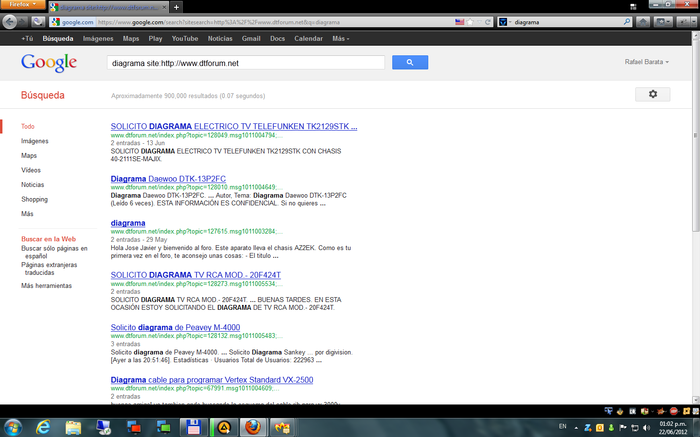Open a new browser tab
This screenshot has height=437, width=700.
click(x=176, y=7)
